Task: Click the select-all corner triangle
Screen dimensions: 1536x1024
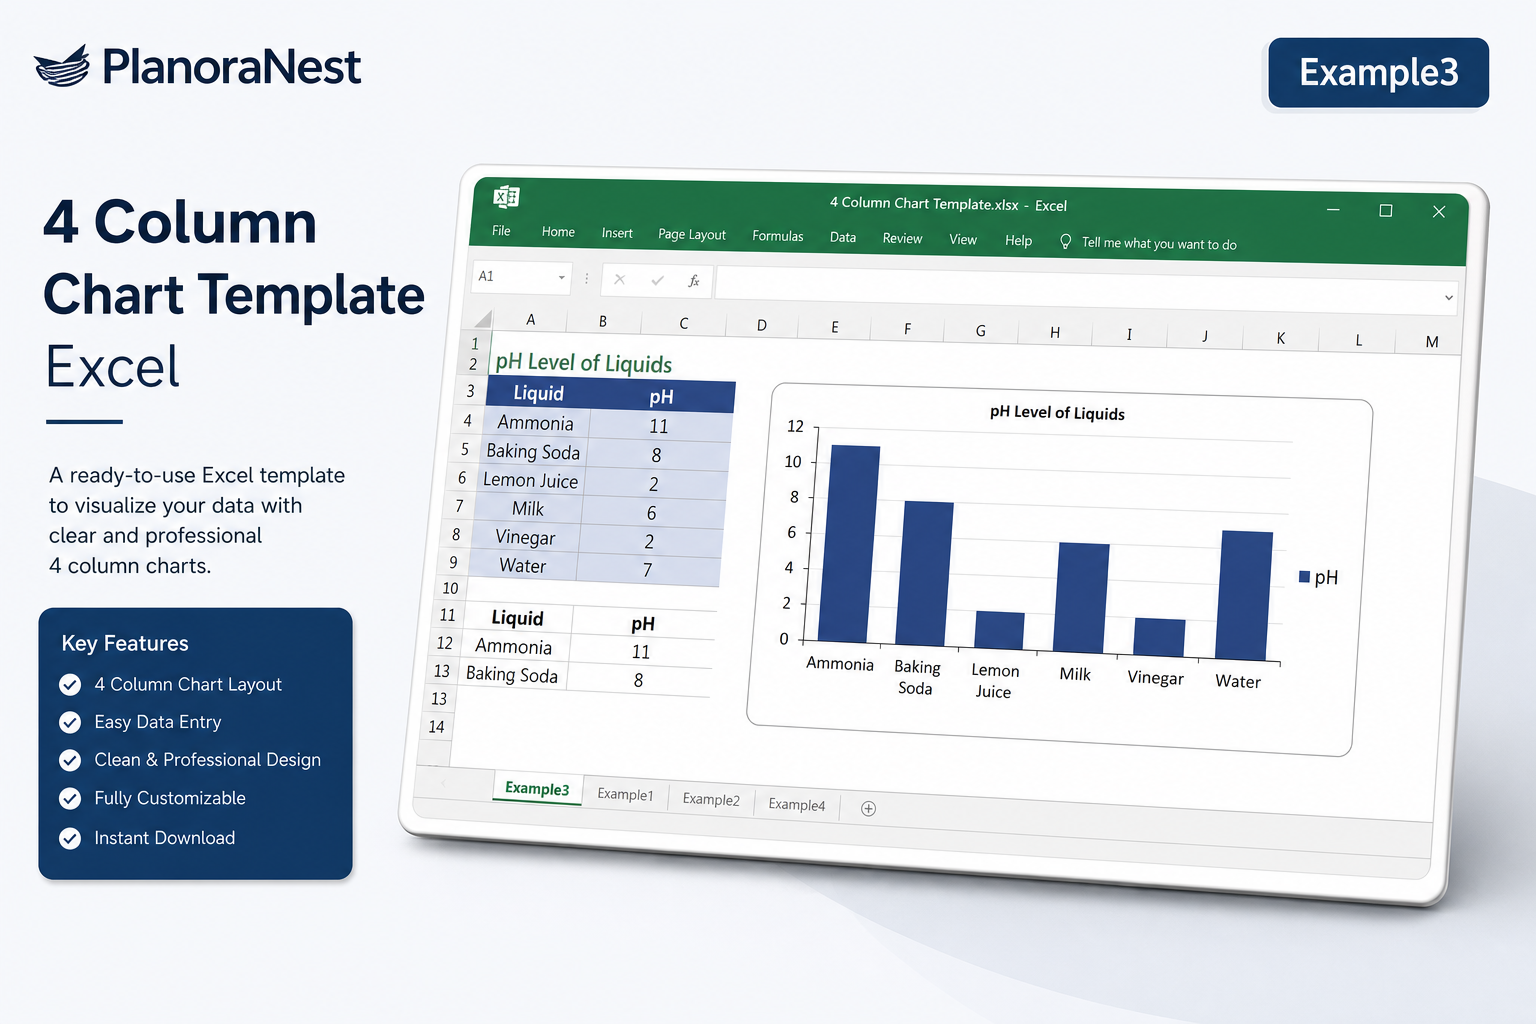Action: click(x=482, y=319)
